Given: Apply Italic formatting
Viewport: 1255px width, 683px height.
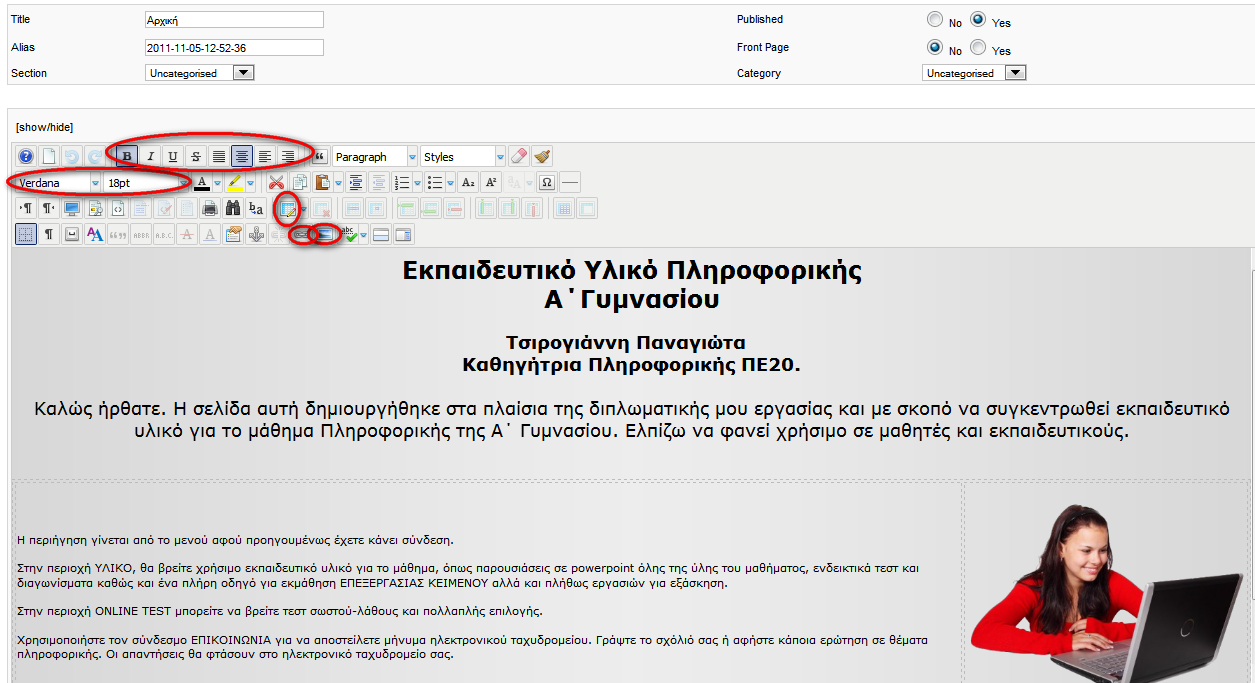Looking at the screenshot, I should point(151,157).
